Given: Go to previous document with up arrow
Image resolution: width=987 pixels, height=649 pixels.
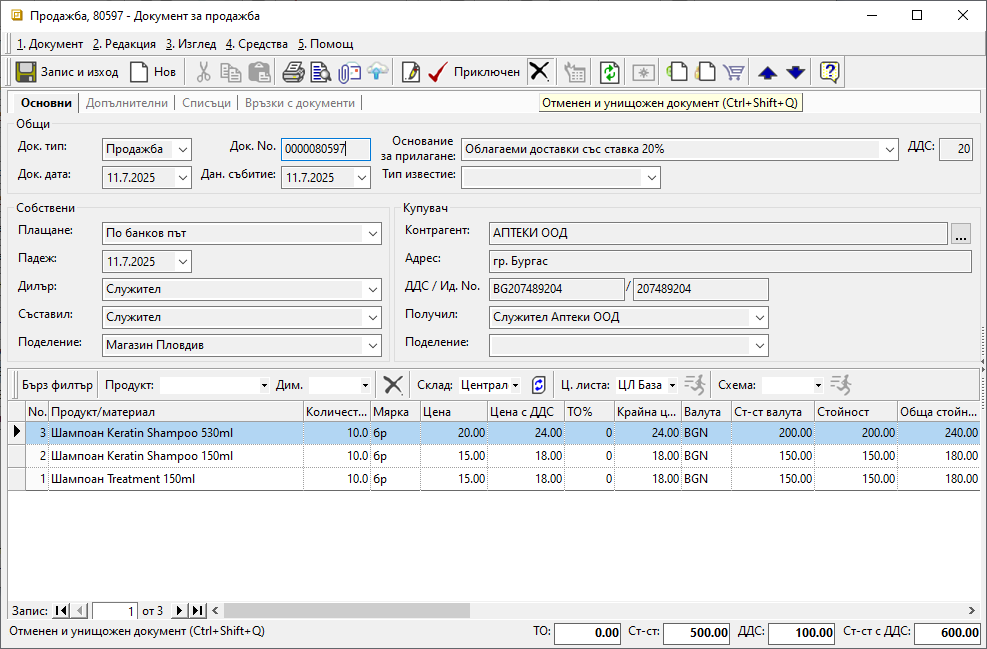Looking at the screenshot, I should click(767, 72).
